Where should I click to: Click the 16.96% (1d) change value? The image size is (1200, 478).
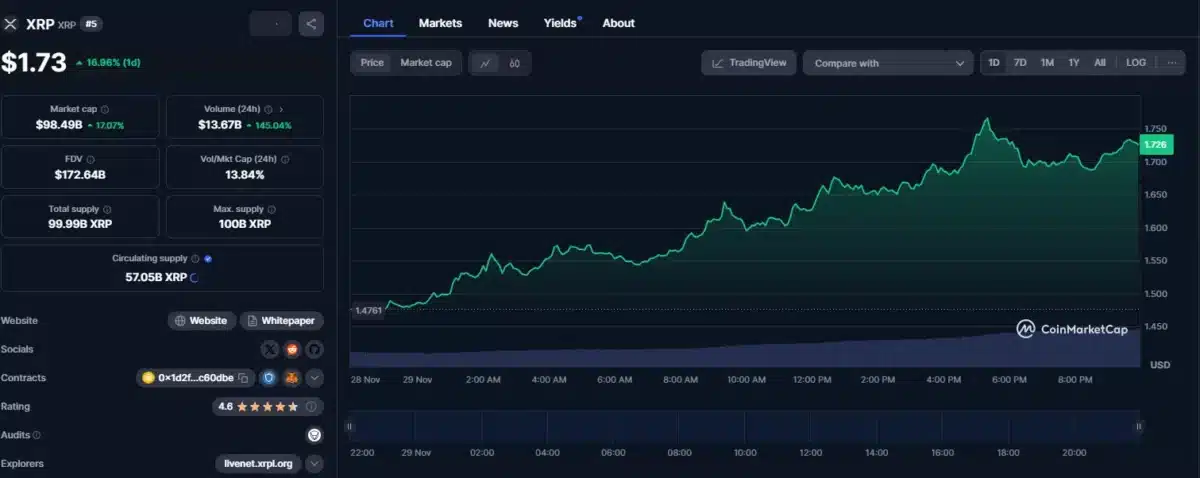coord(109,63)
